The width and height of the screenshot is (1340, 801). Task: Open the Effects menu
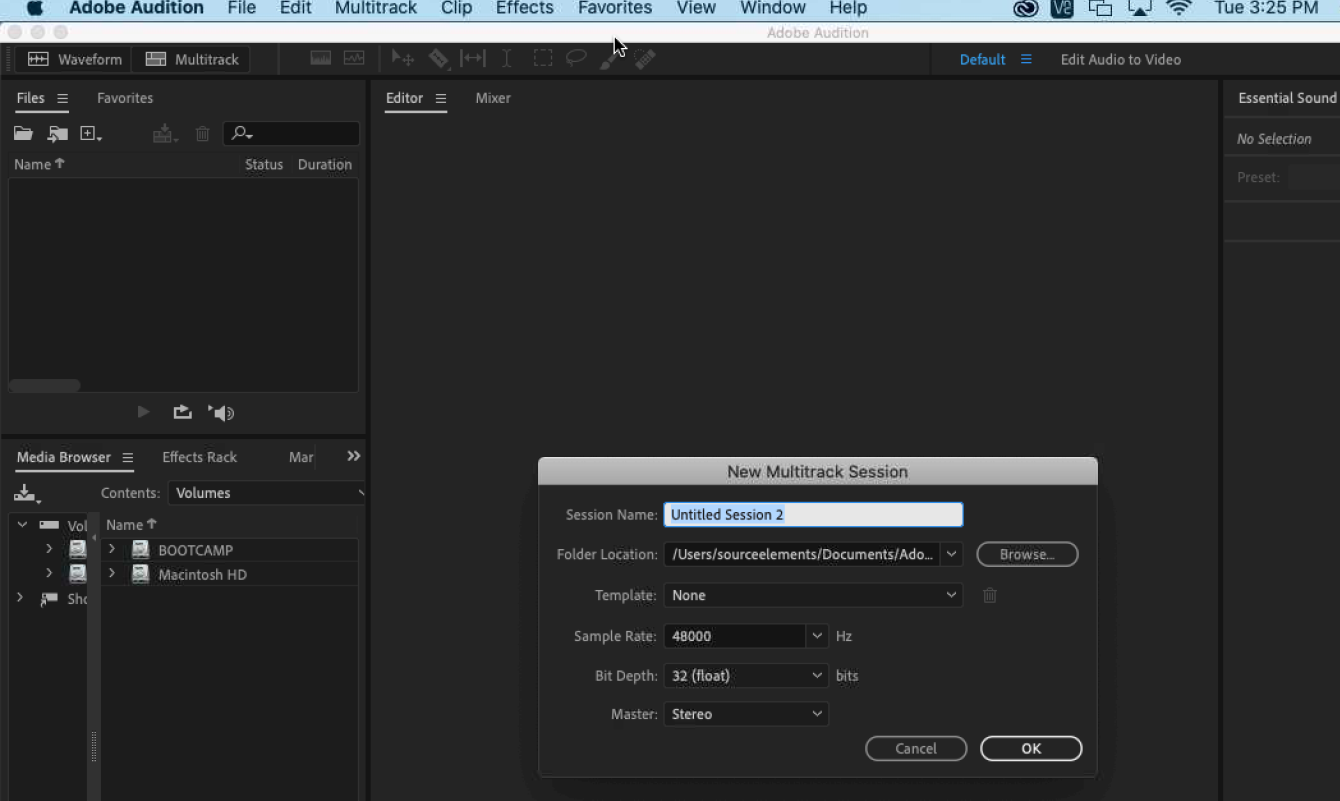pos(524,9)
